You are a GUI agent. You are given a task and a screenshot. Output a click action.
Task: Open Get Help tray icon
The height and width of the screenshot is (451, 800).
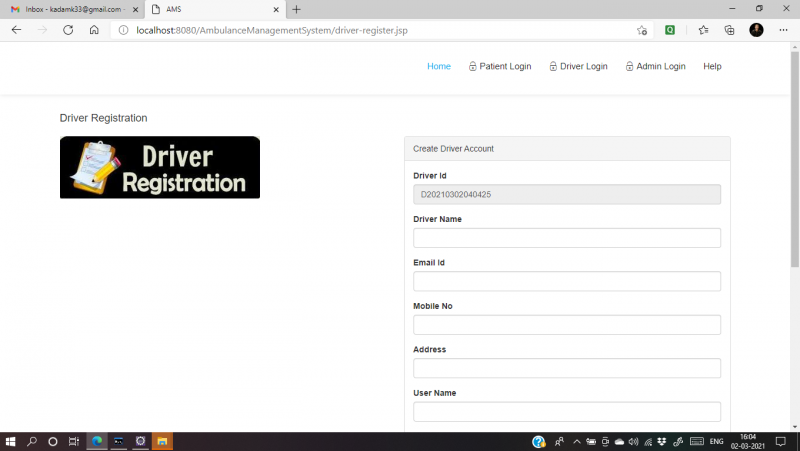[x=538, y=441]
